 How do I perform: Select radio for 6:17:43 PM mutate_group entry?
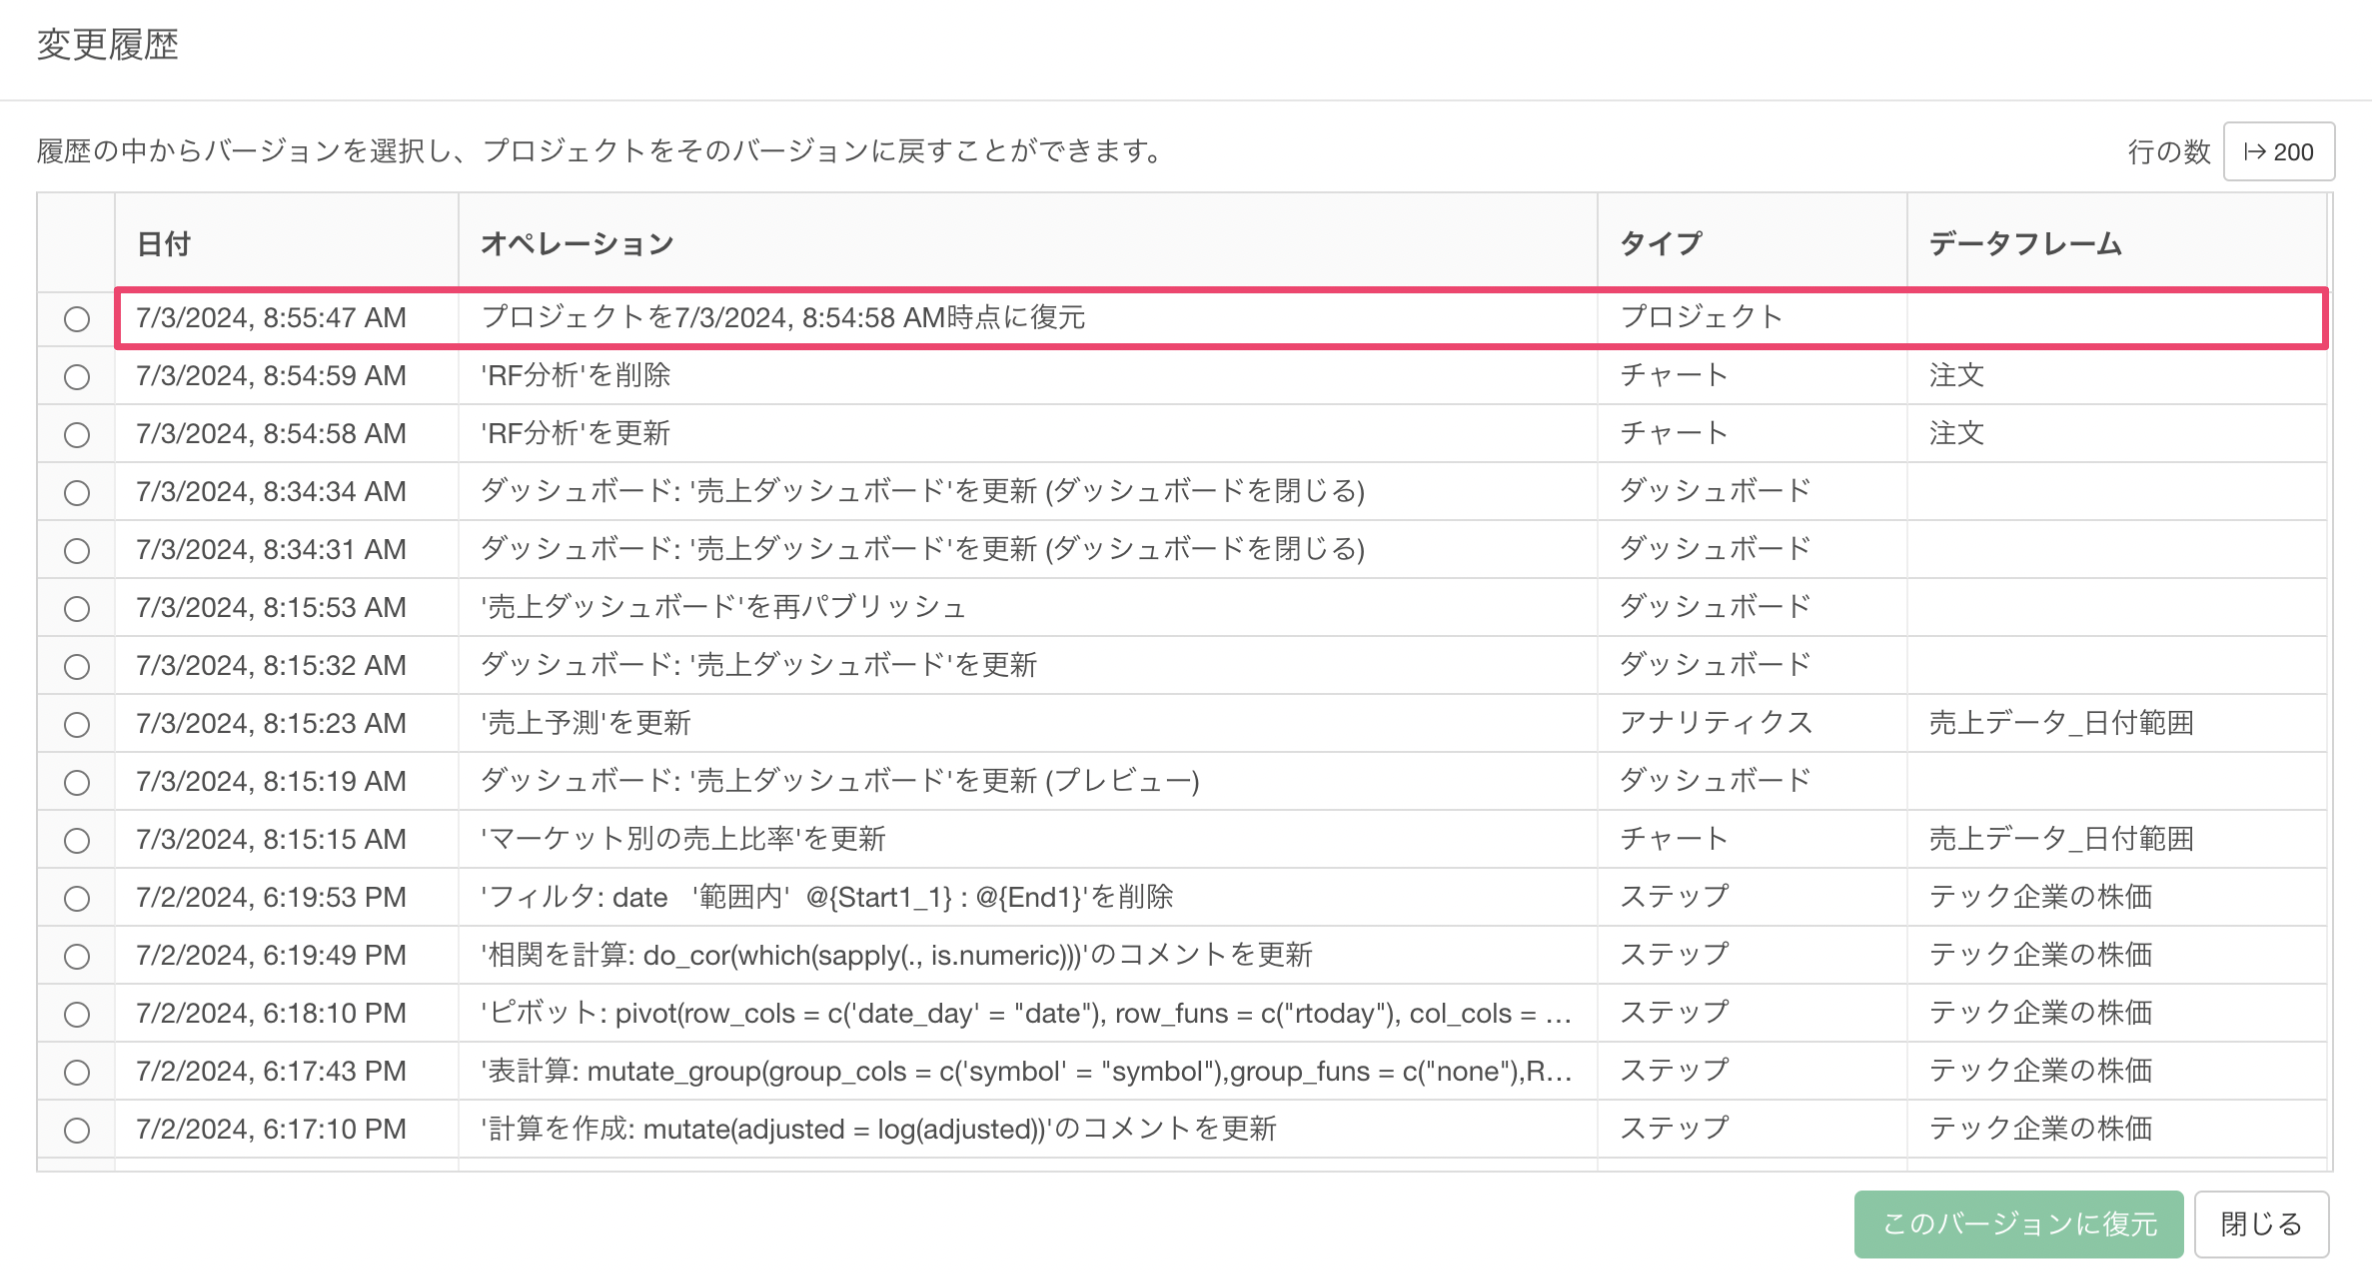point(77,1073)
